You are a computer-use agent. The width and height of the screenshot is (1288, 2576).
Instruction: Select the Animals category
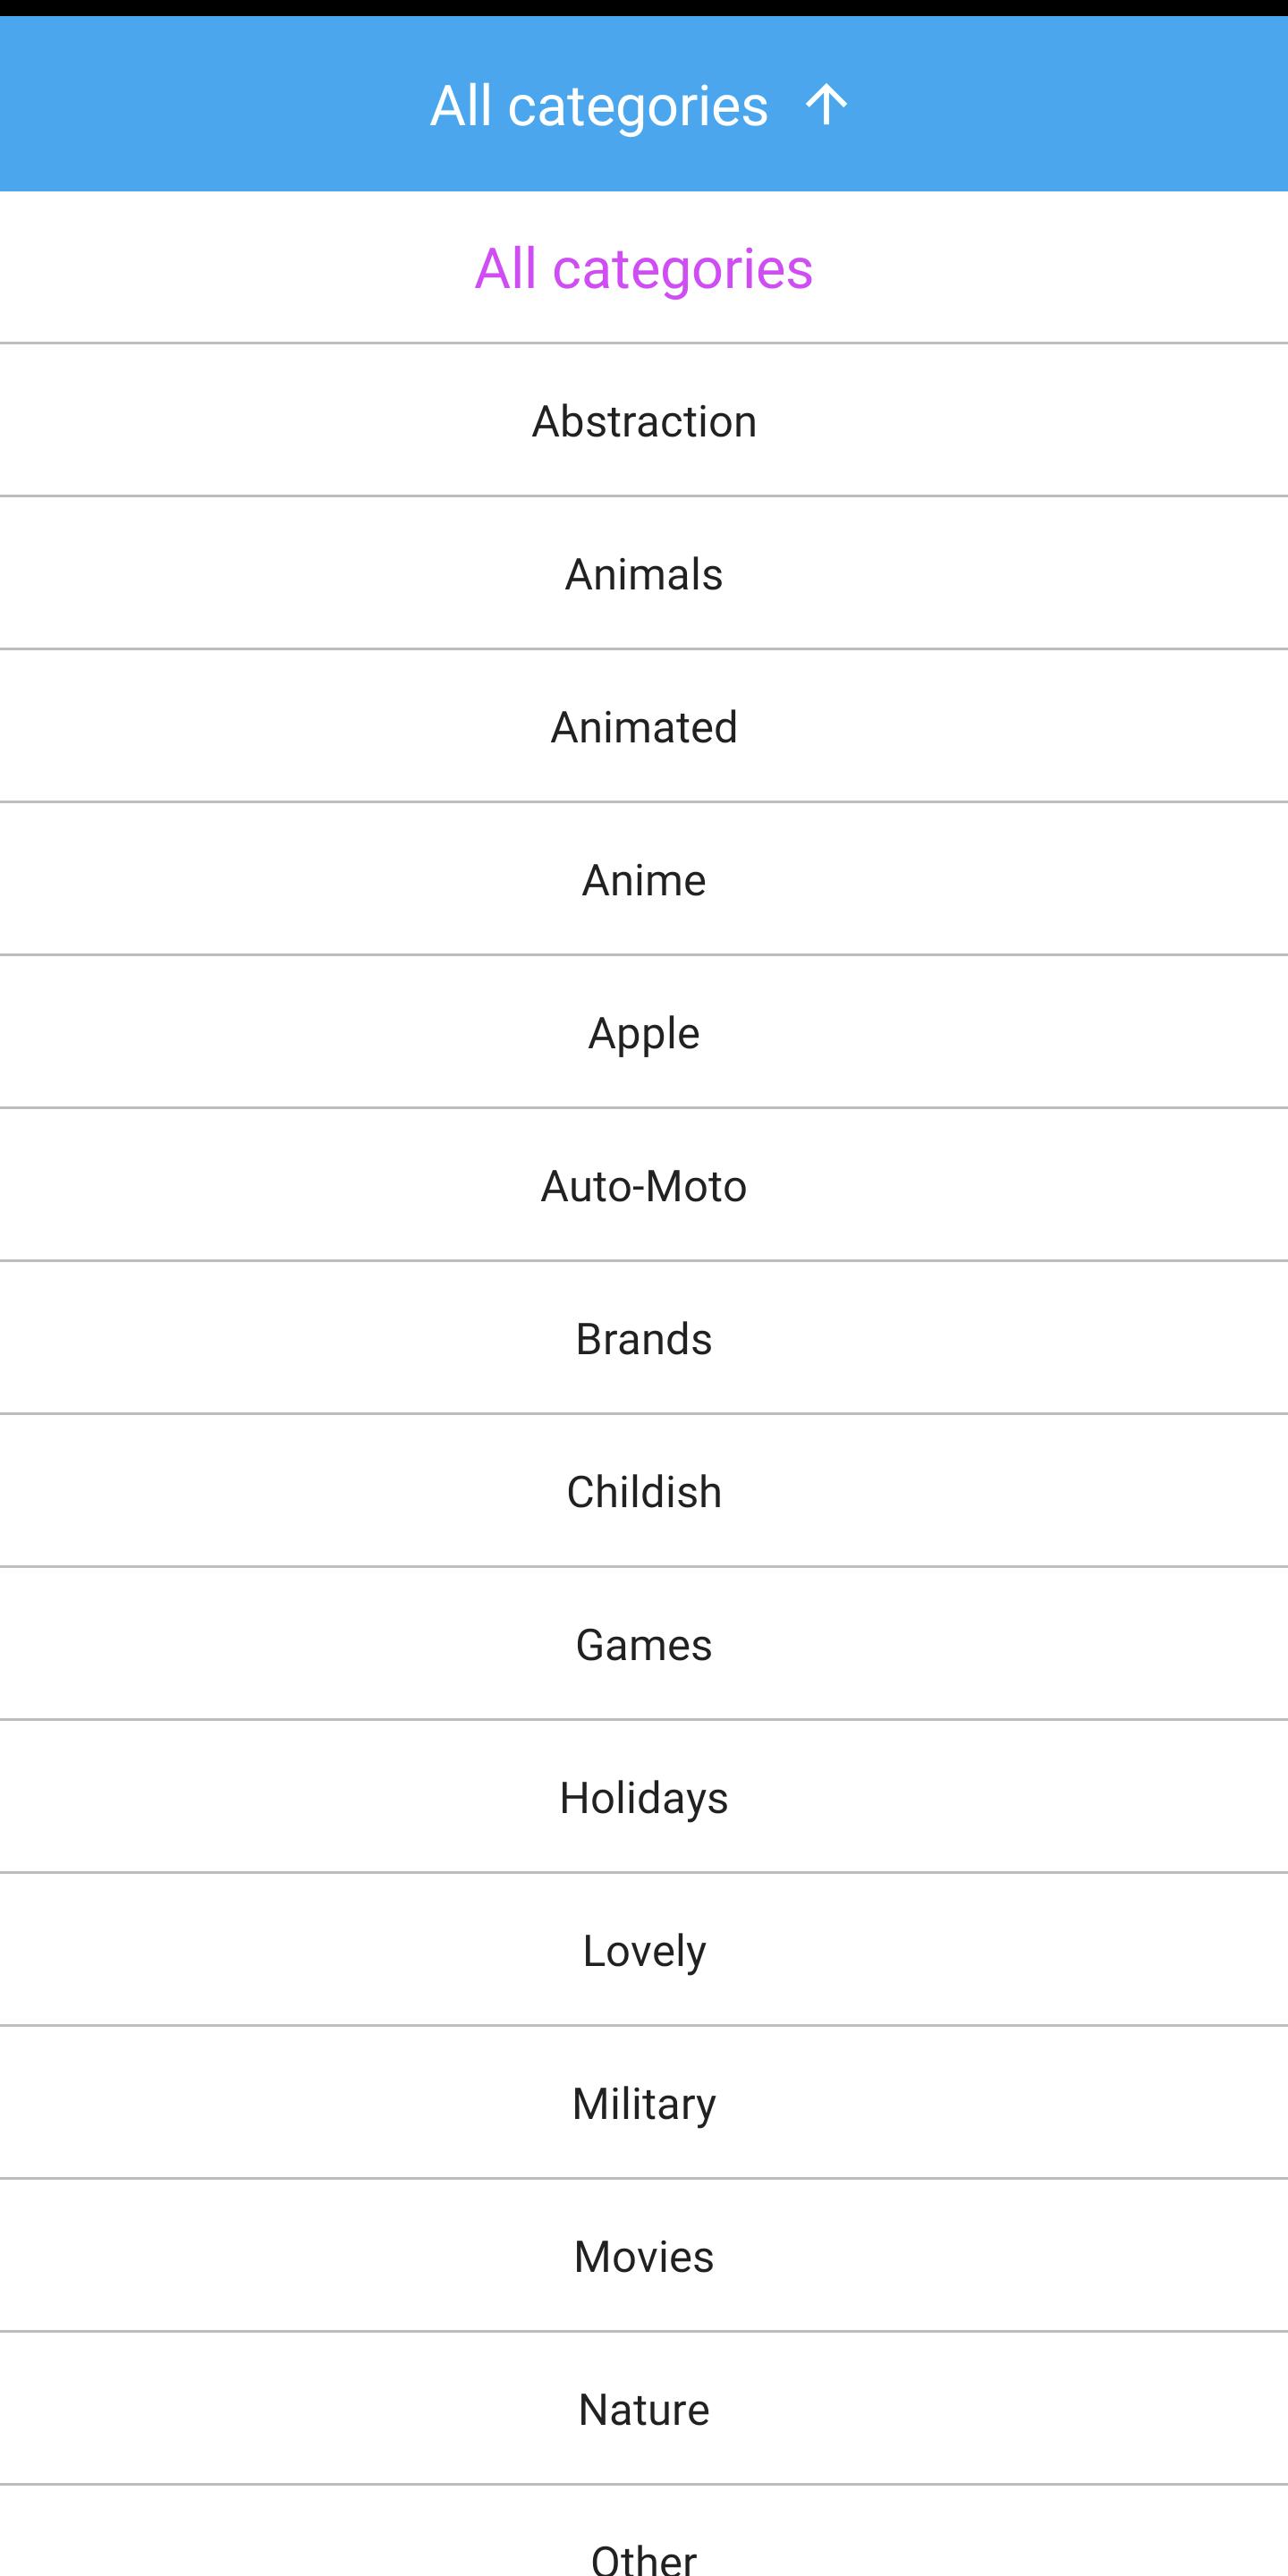point(643,574)
